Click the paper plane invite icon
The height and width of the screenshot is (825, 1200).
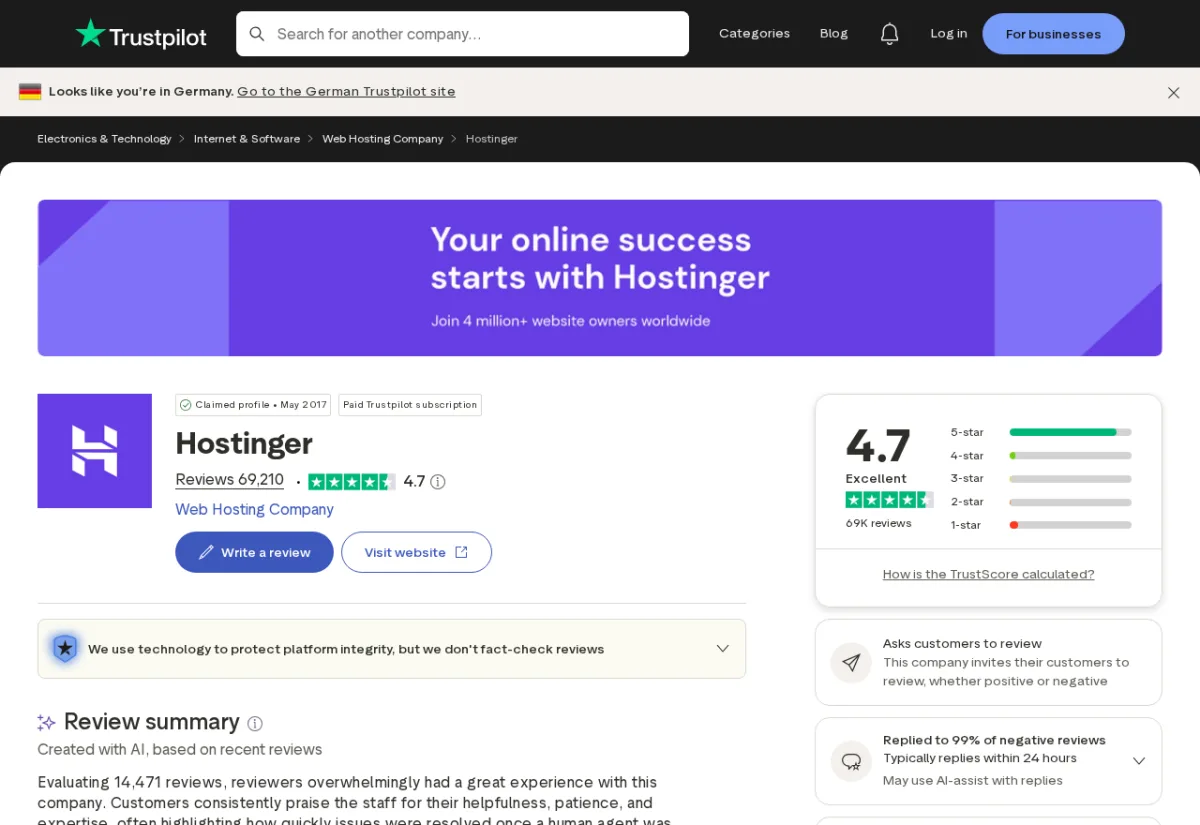(851, 662)
